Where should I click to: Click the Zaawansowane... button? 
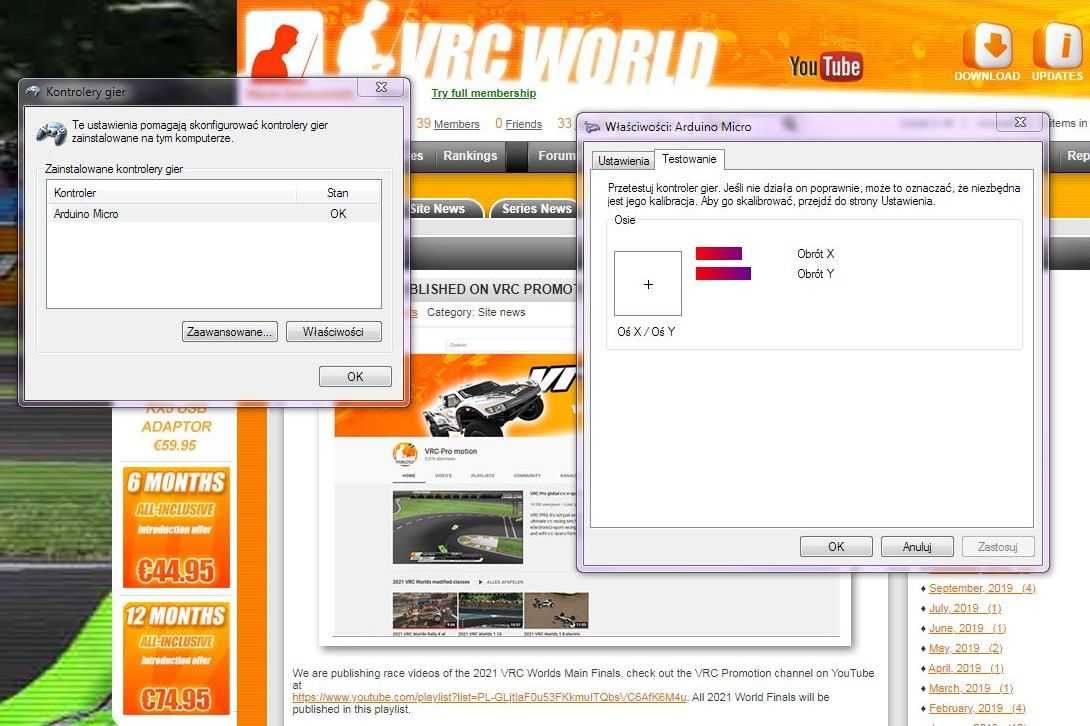pyautogui.click(x=229, y=332)
